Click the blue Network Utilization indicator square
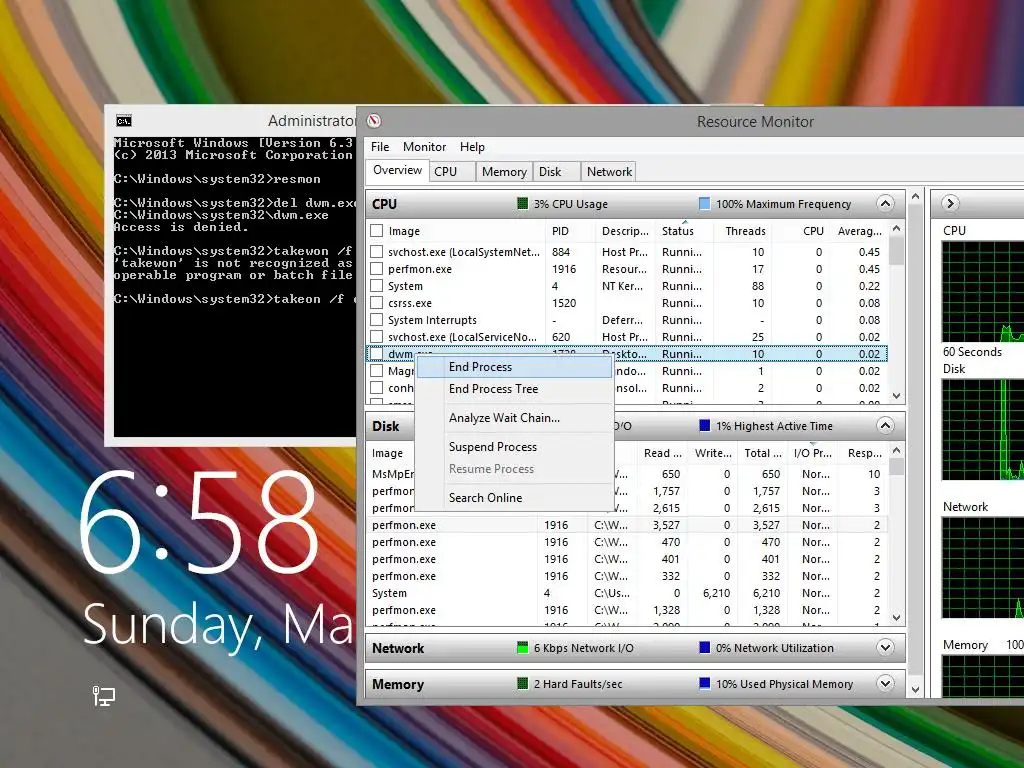This screenshot has width=1024, height=768. (705, 648)
